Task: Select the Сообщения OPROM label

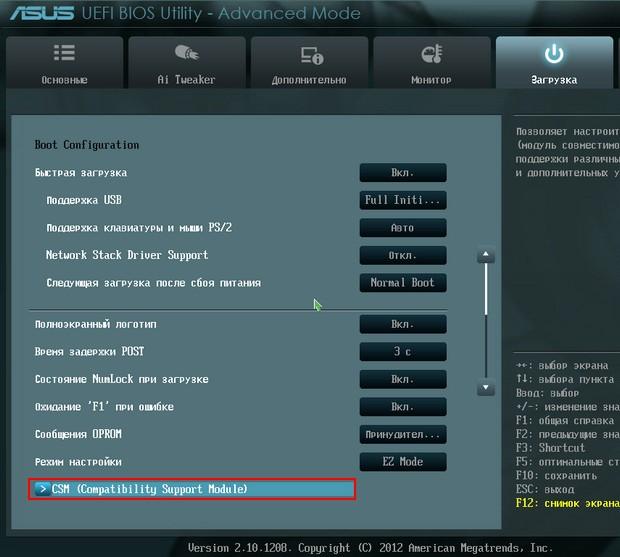Action: (x=78, y=434)
